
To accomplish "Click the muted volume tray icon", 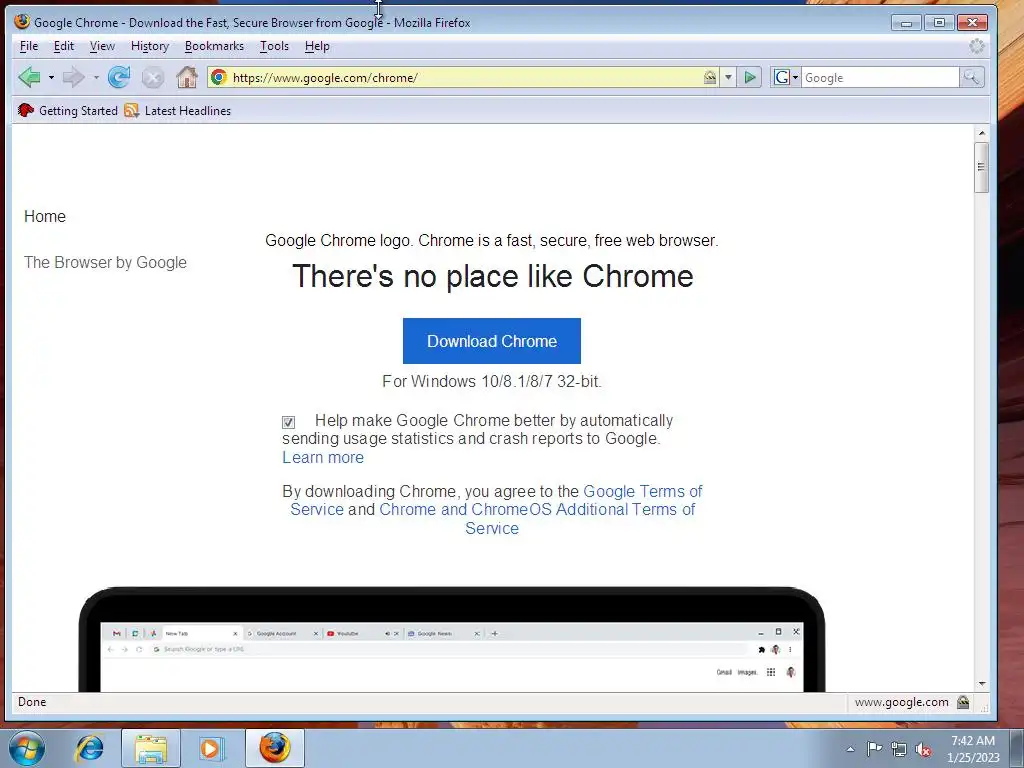I will [x=923, y=750].
